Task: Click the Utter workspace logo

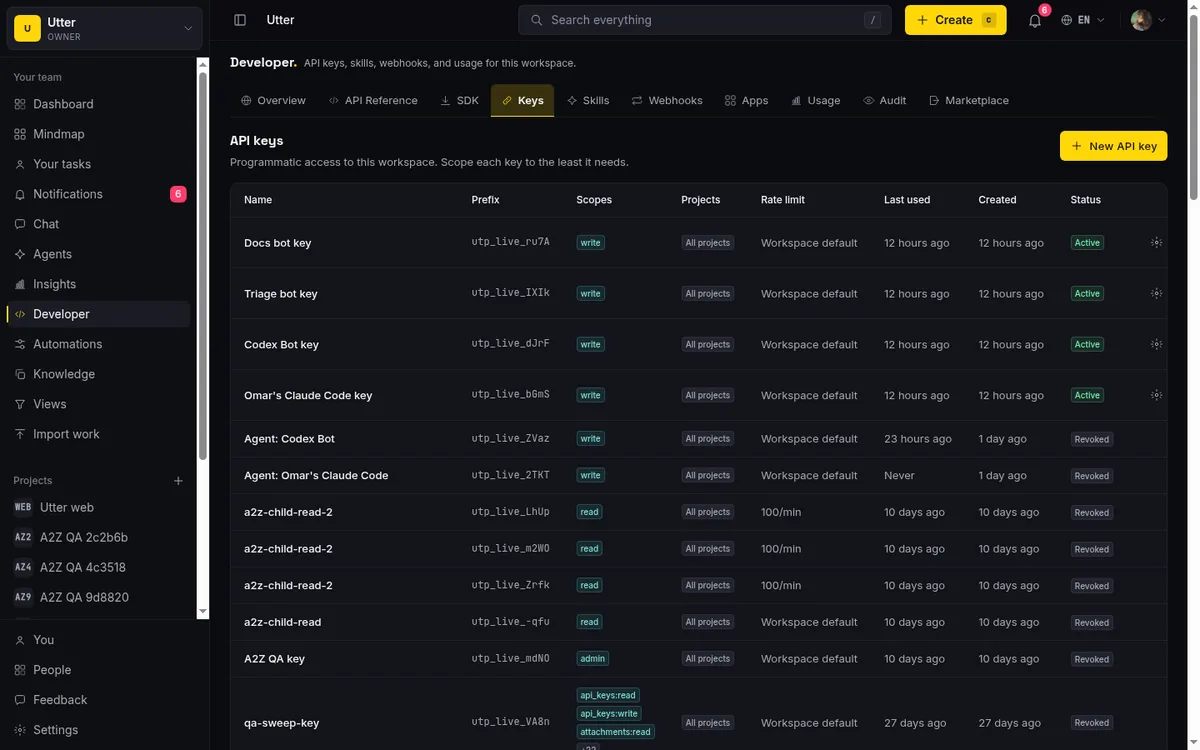Action: pyautogui.click(x=27, y=28)
